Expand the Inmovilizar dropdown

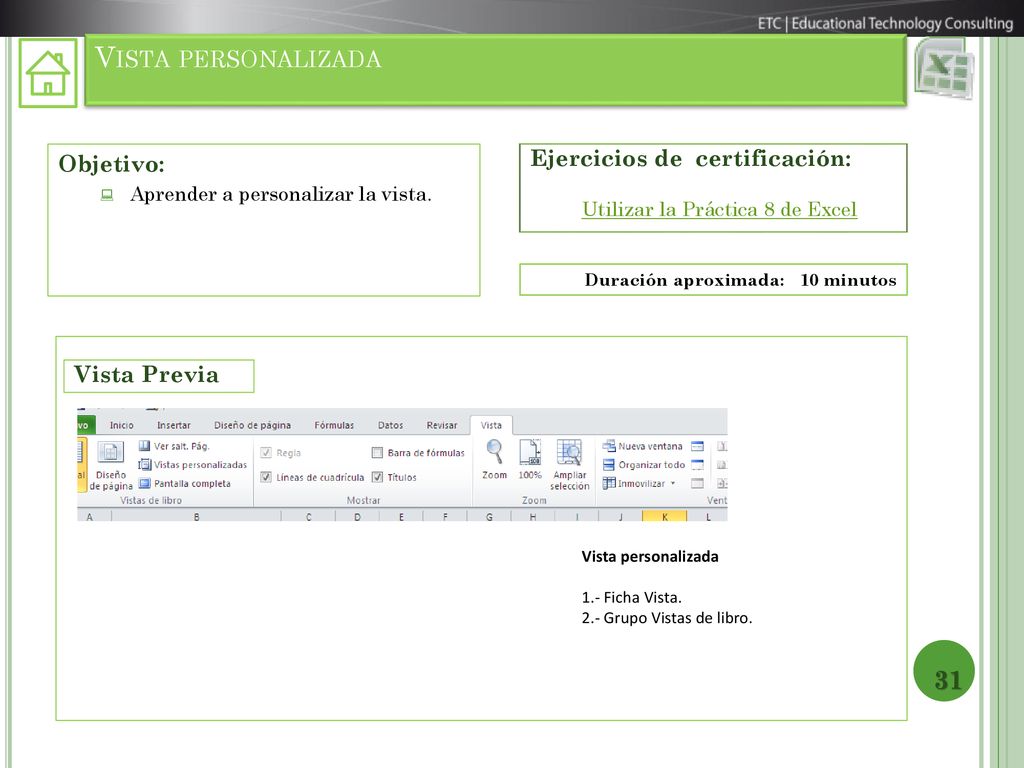(x=673, y=483)
